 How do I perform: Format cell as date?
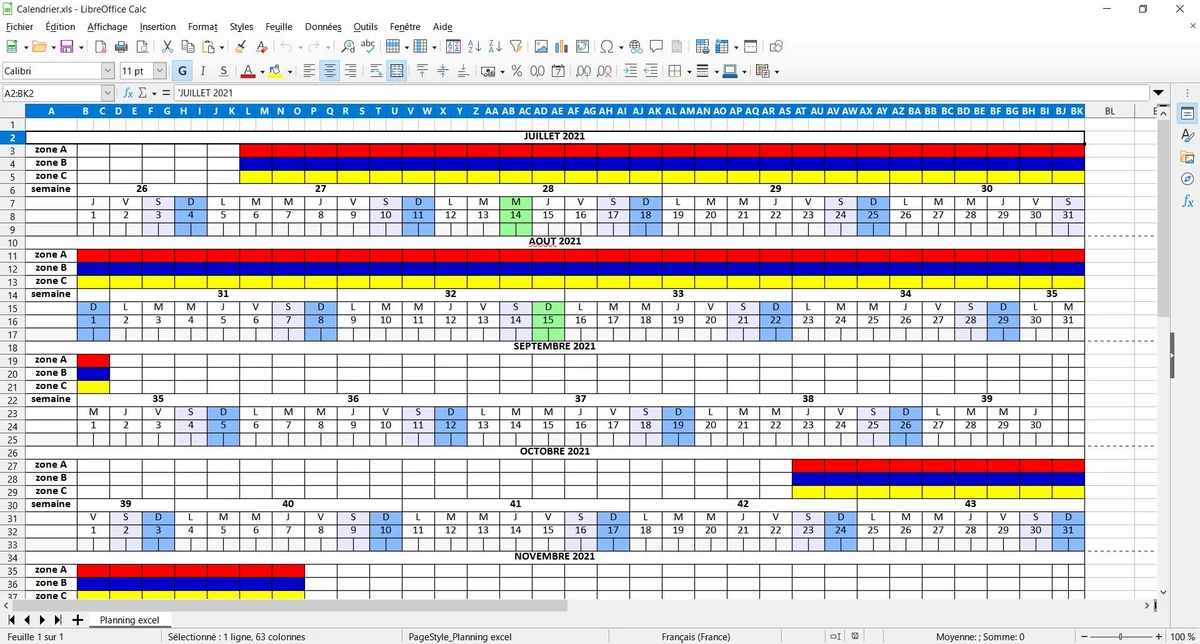pyautogui.click(x=558, y=71)
